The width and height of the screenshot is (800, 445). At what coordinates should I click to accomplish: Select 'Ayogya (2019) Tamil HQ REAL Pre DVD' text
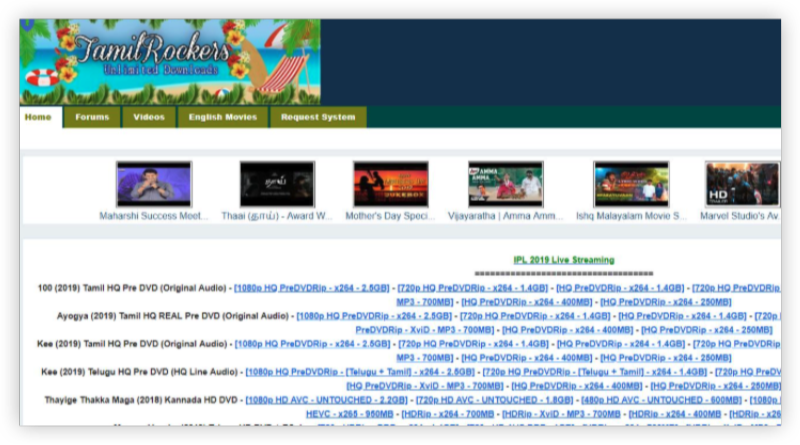click(172, 316)
